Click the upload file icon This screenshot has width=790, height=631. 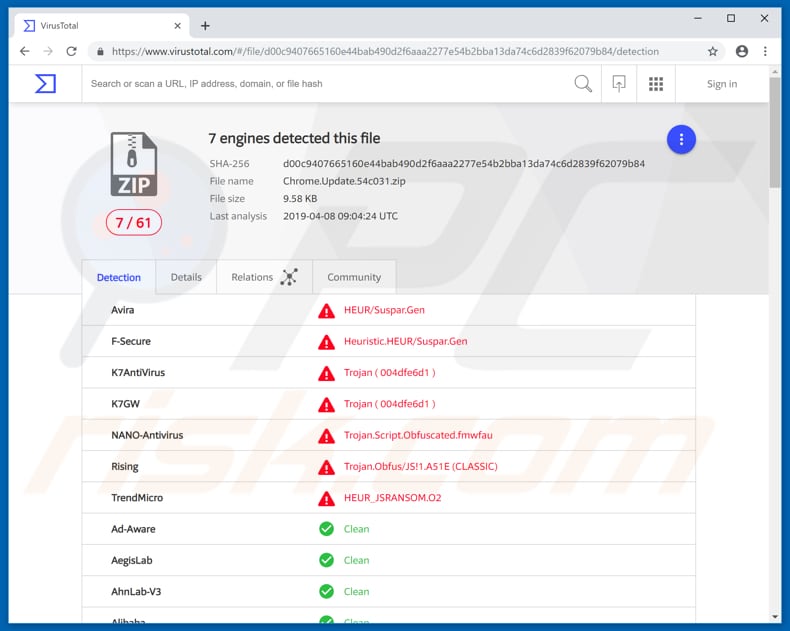[x=619, y=84]
